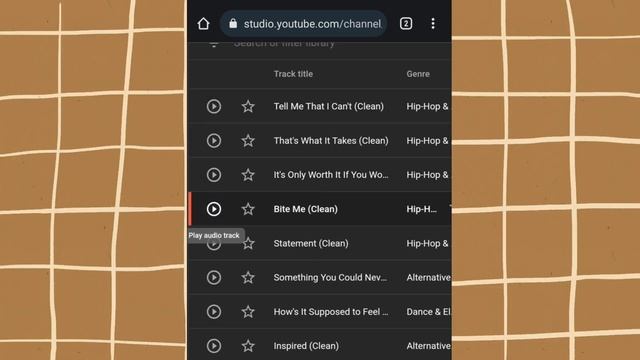Screen dimensions: 640x360
Task: Select title That's What It Takes (Clean)
Action: (331, 141)
